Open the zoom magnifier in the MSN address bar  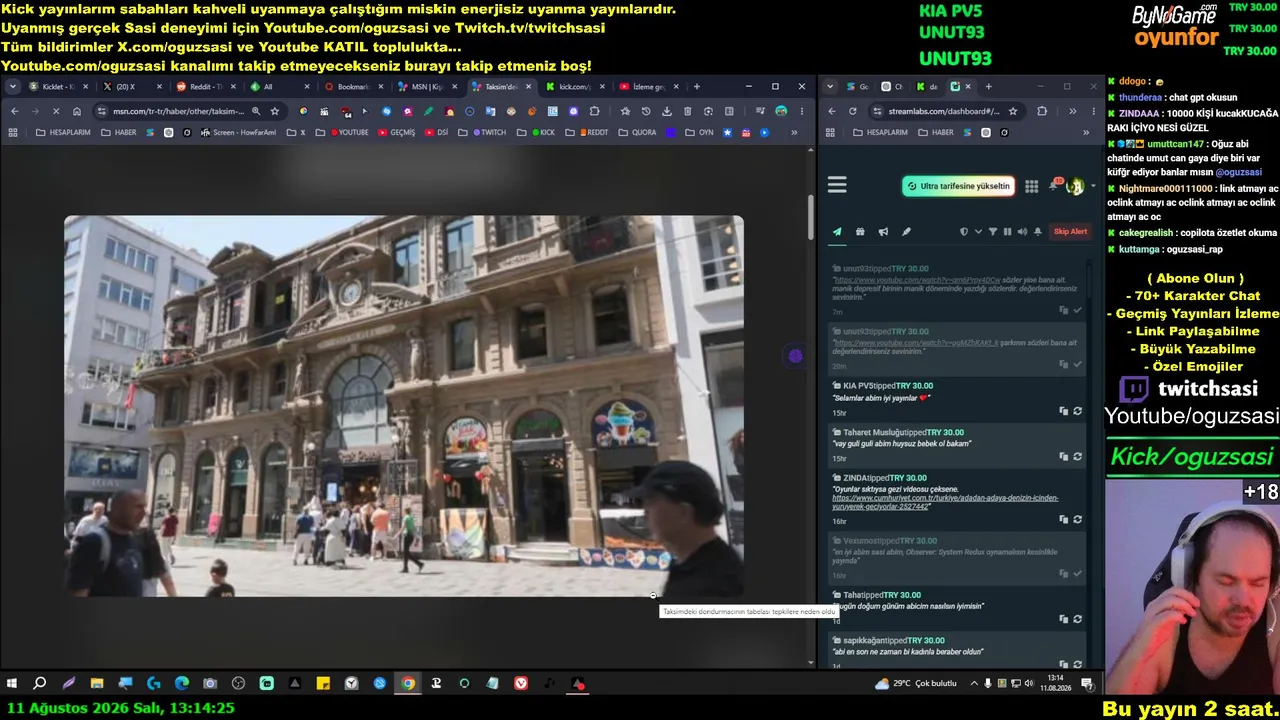[x=256, y=111]
